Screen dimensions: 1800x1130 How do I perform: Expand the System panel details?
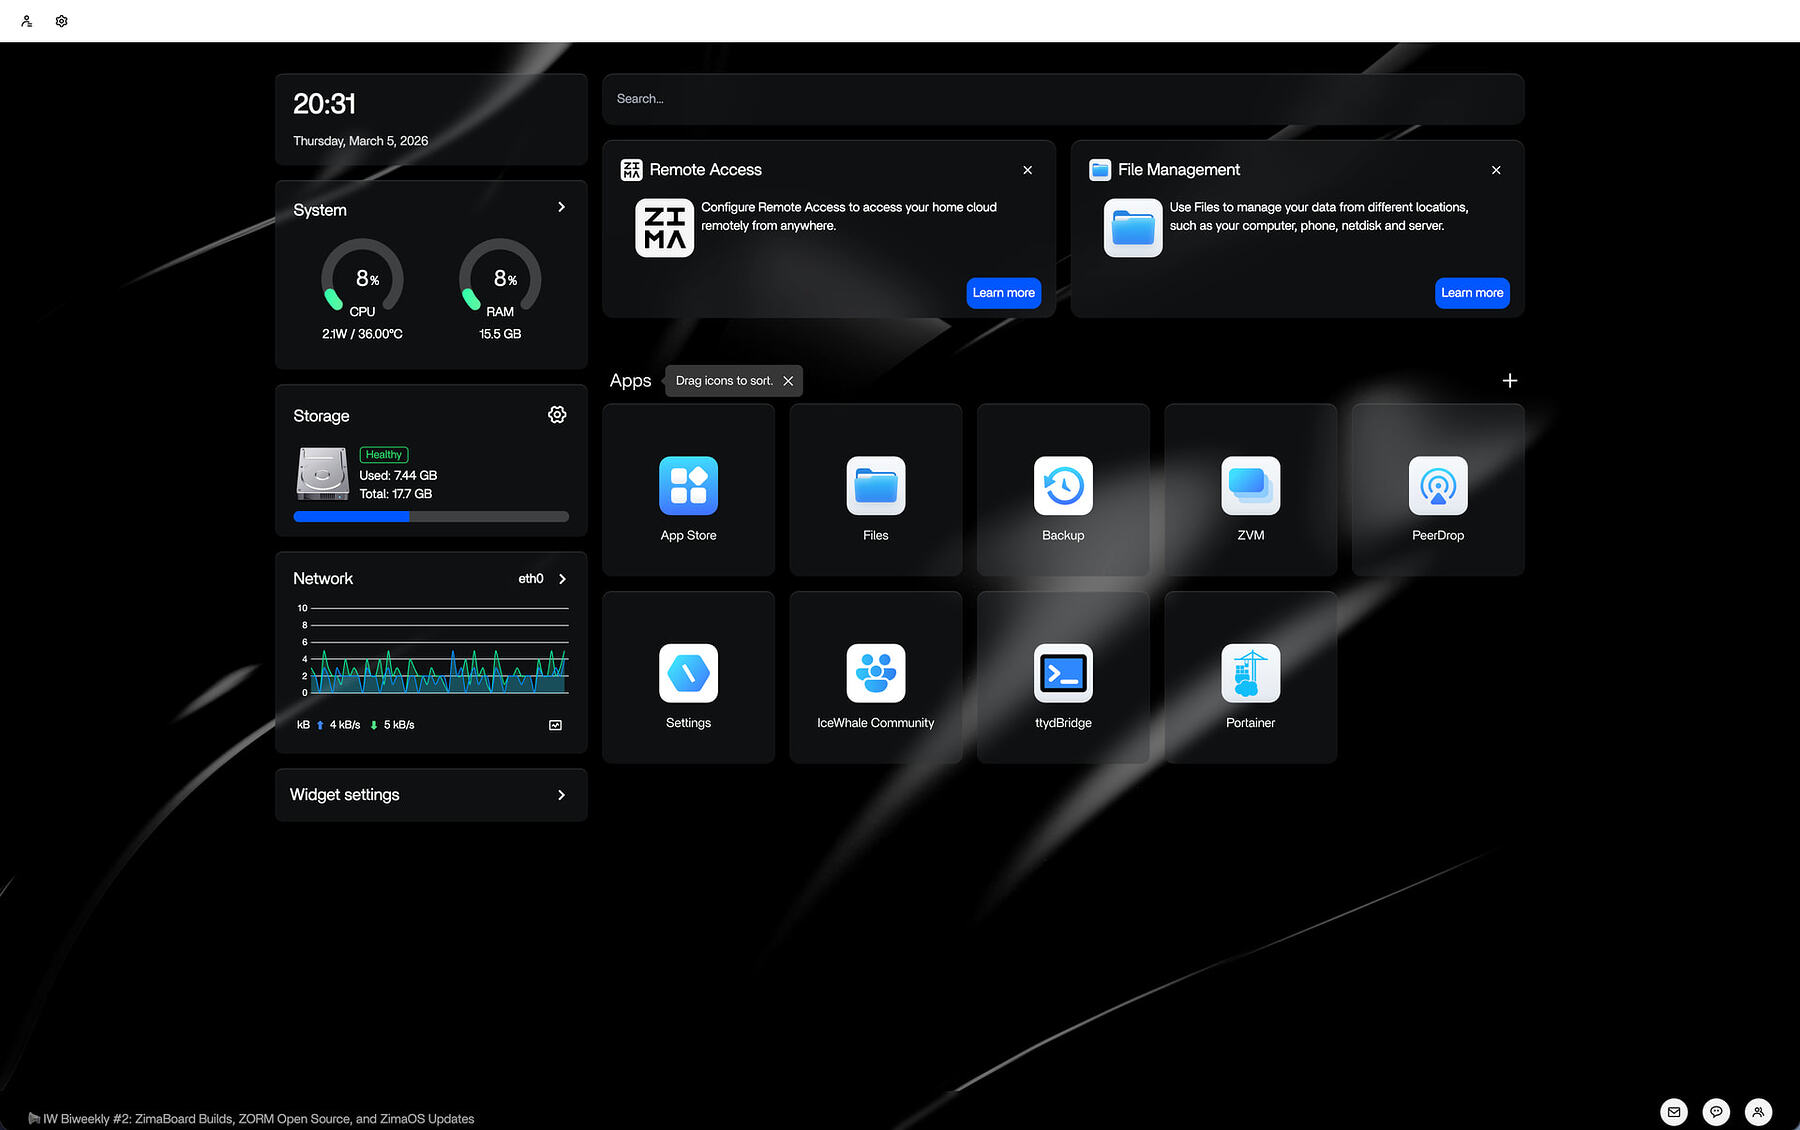pos(561,207)
